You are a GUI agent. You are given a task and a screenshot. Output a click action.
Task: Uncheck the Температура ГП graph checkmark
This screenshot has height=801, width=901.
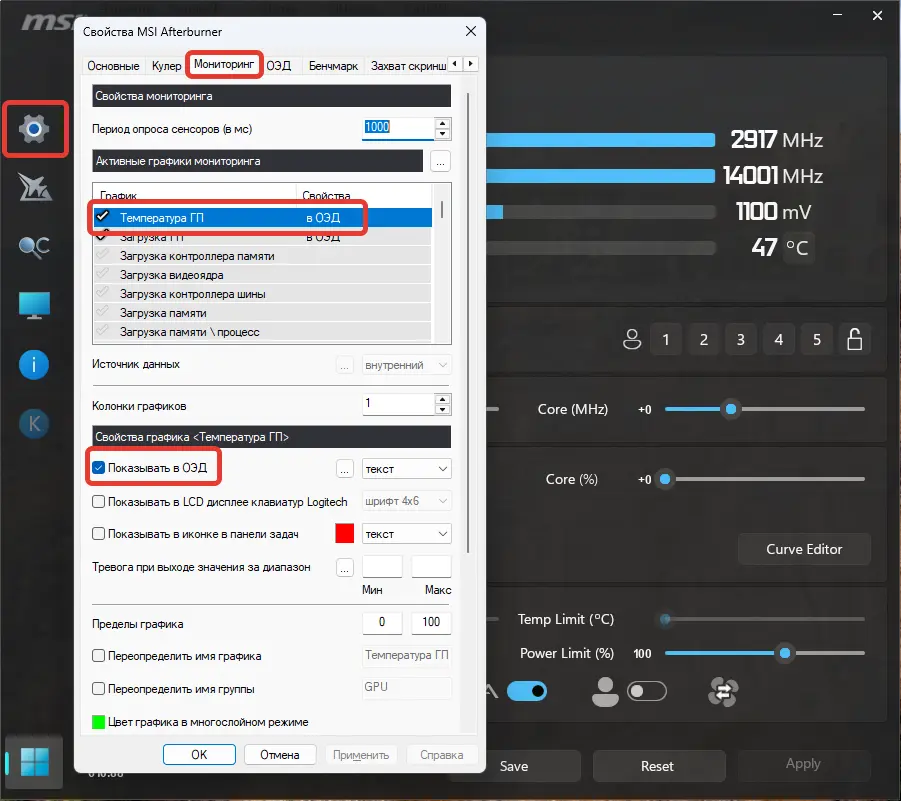point(103,217)
